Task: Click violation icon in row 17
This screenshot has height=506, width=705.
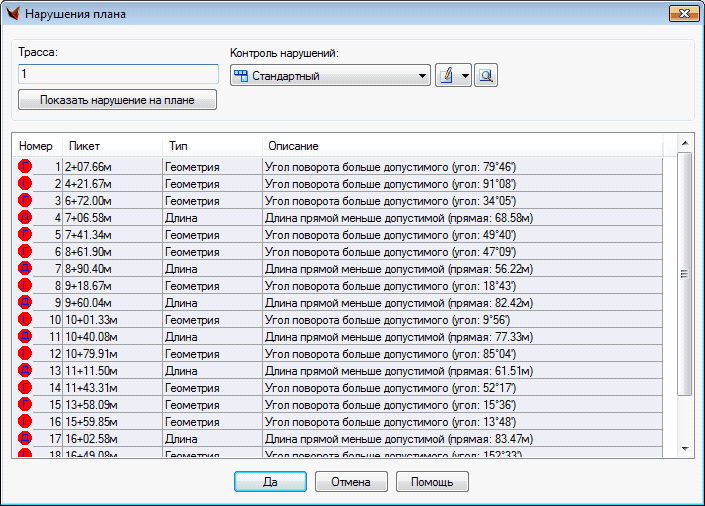Action: point(25,439)
